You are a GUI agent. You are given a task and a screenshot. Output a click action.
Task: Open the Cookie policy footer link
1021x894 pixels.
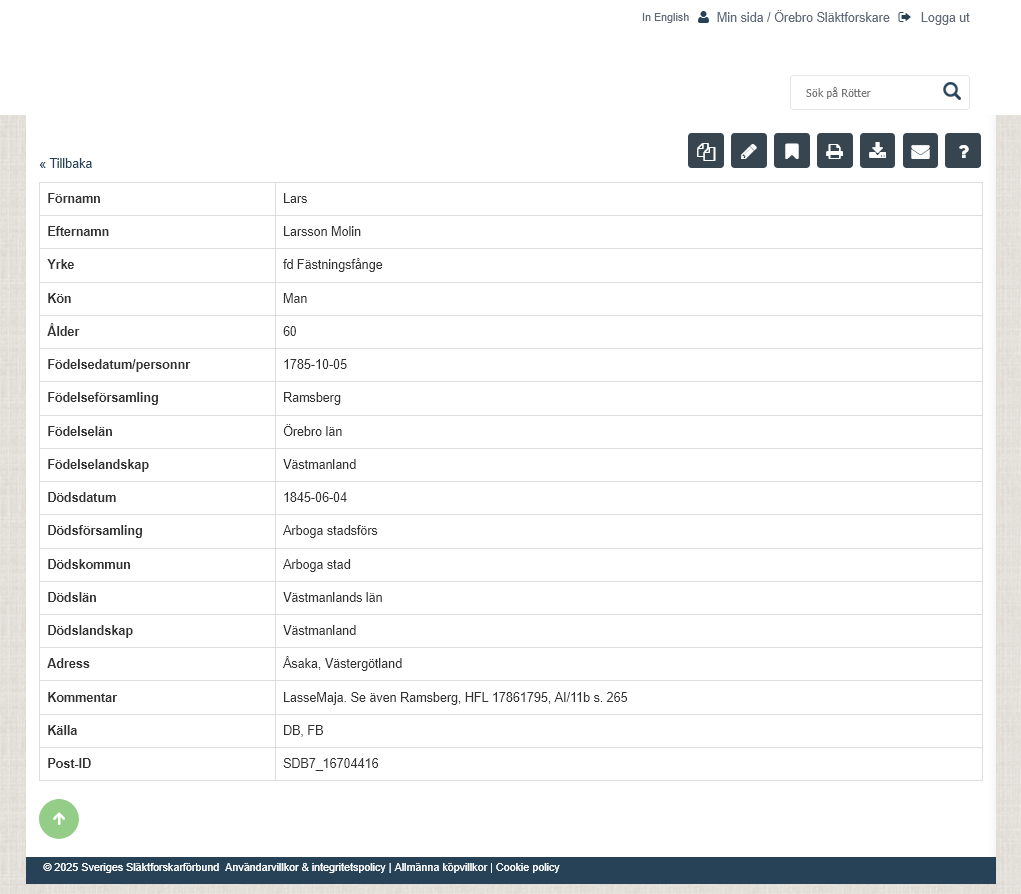tap(527, 868)
